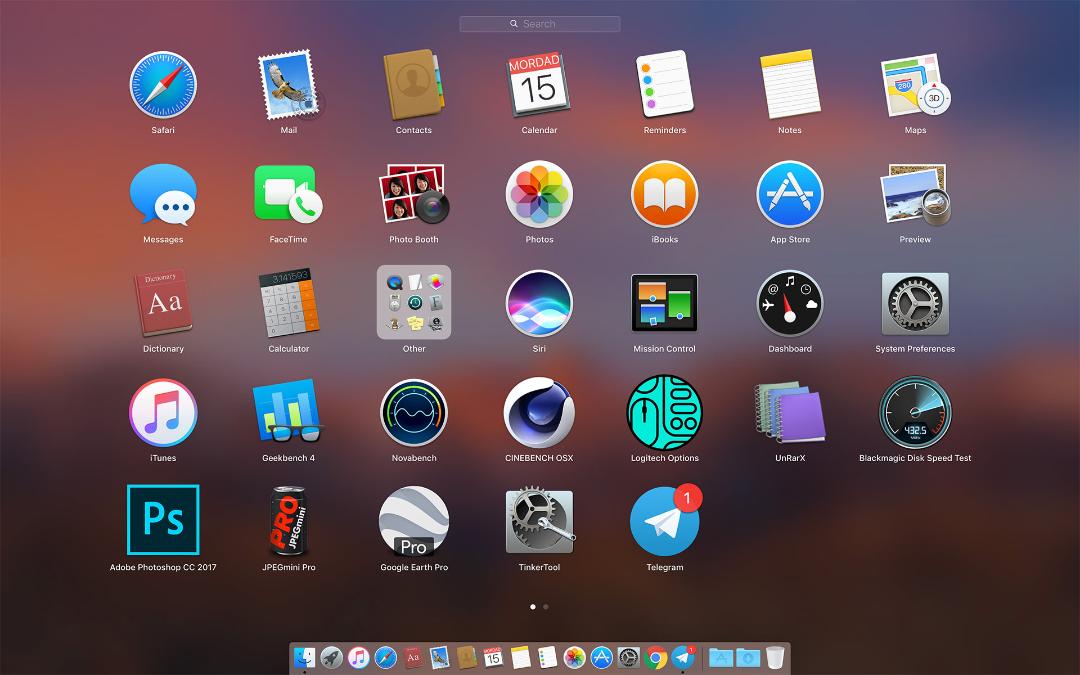Open Contacts in the Launchpad grid
1080x675 pixels.
tap(414, 85)
